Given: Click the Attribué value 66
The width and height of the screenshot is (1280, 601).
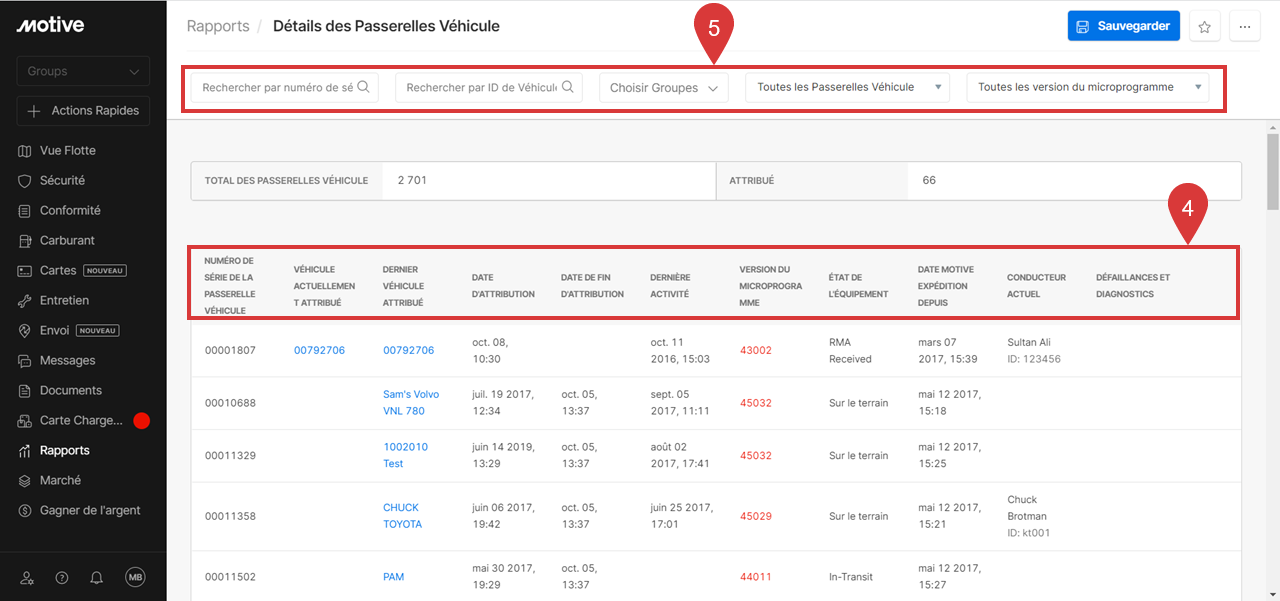Looking at the screenshot, I should click(x=930, y=181).
